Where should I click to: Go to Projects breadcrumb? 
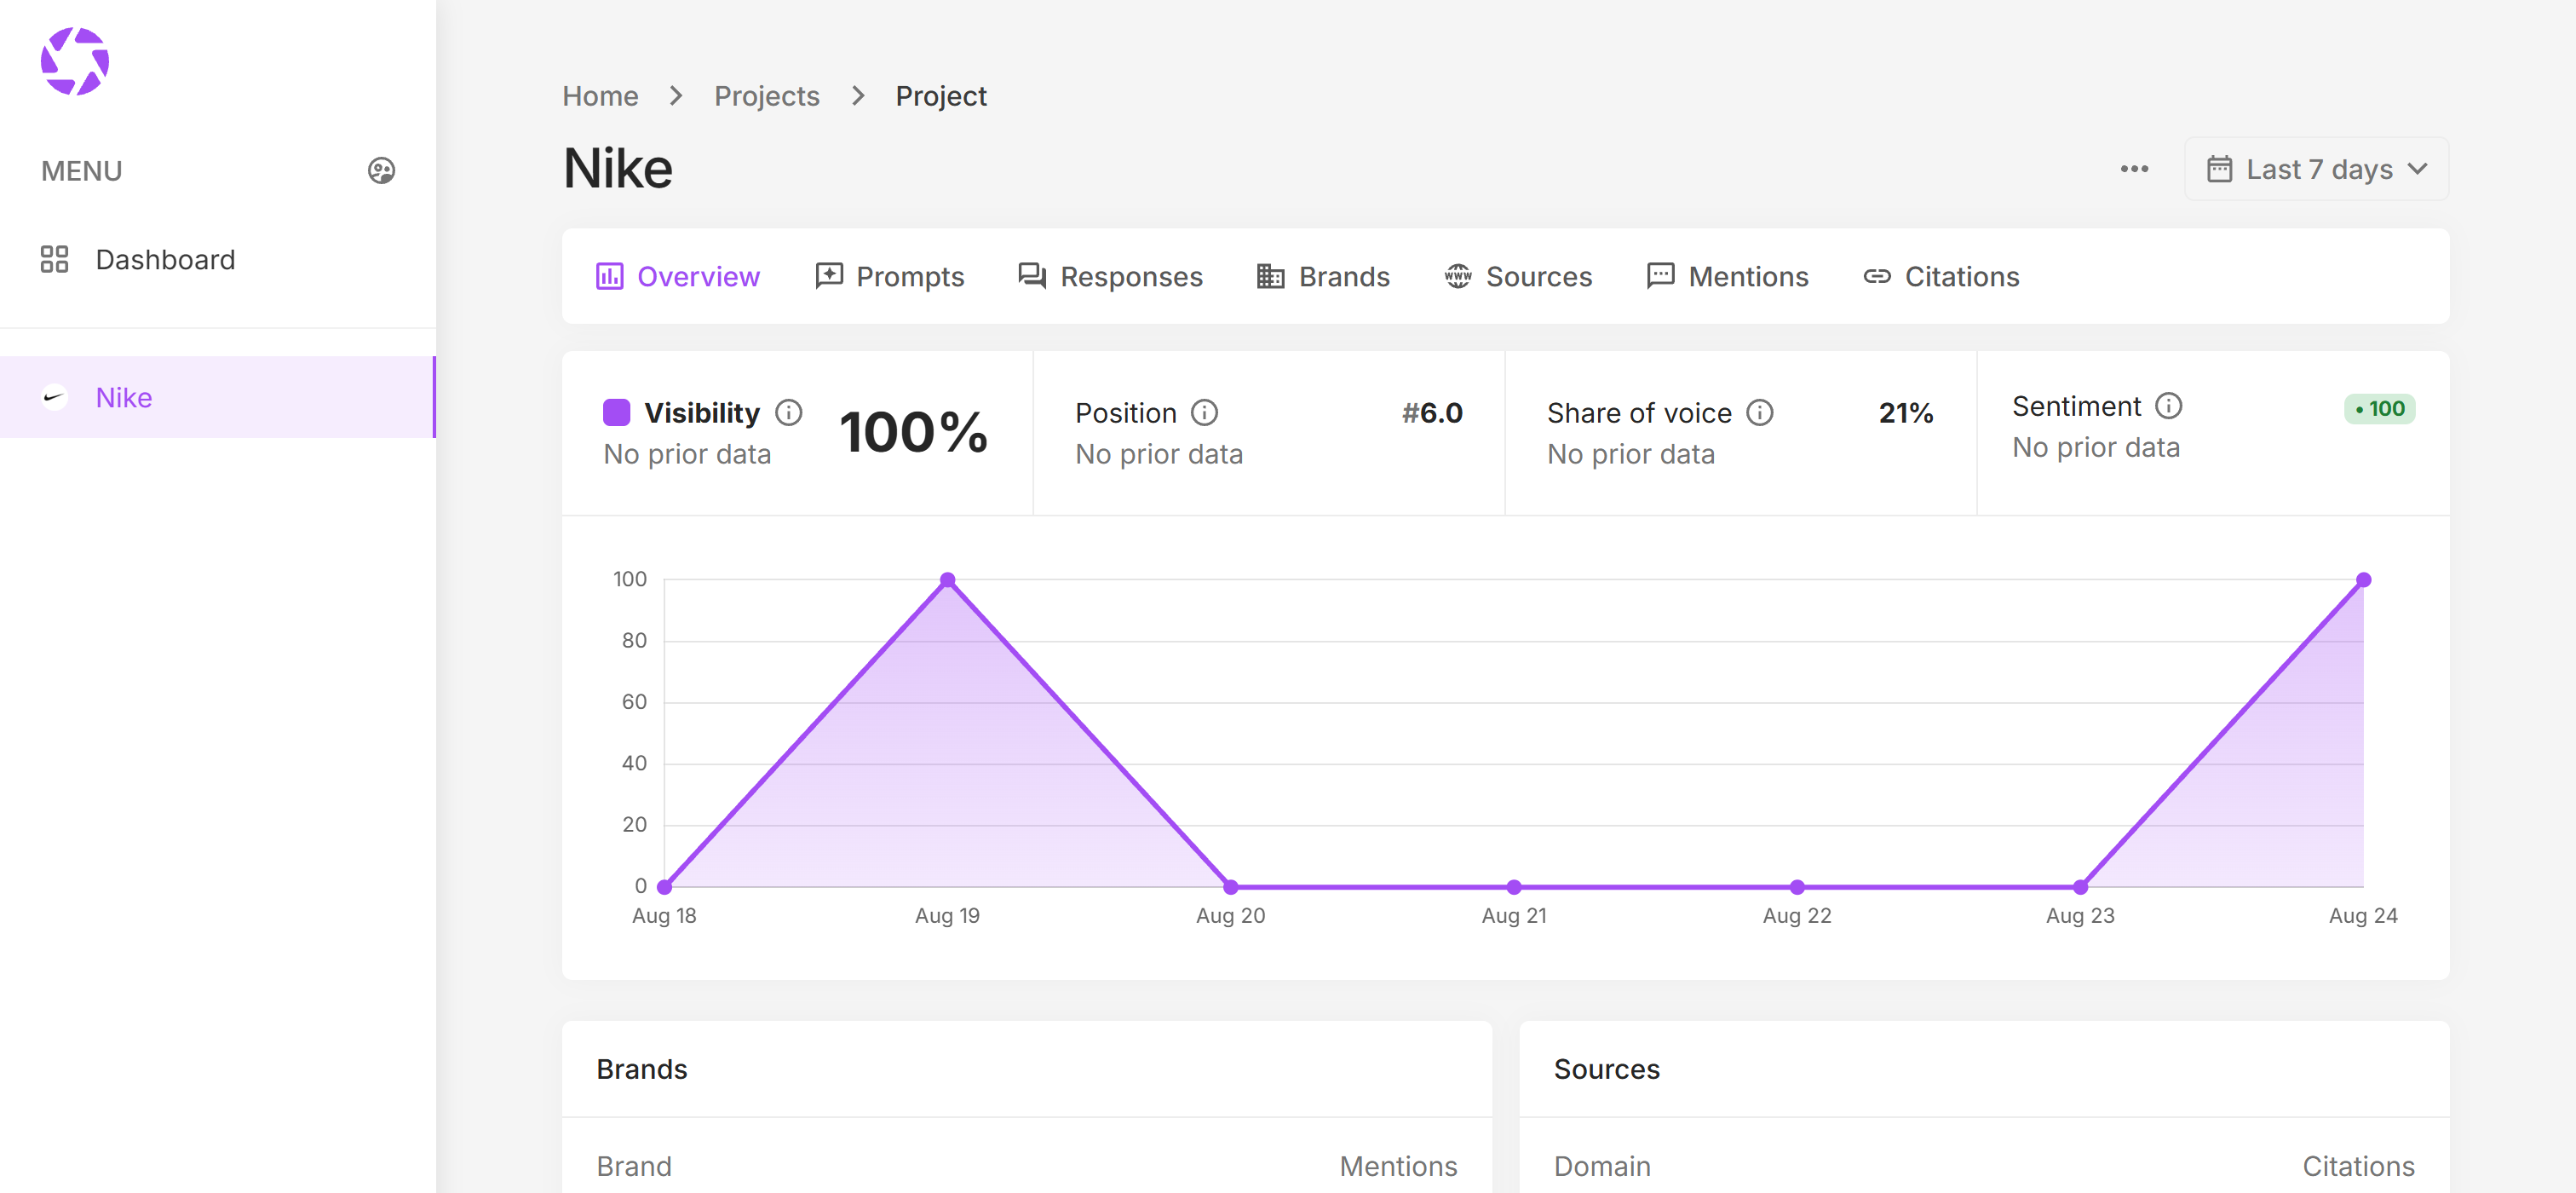pyautogui.click(x=767, y=96)
